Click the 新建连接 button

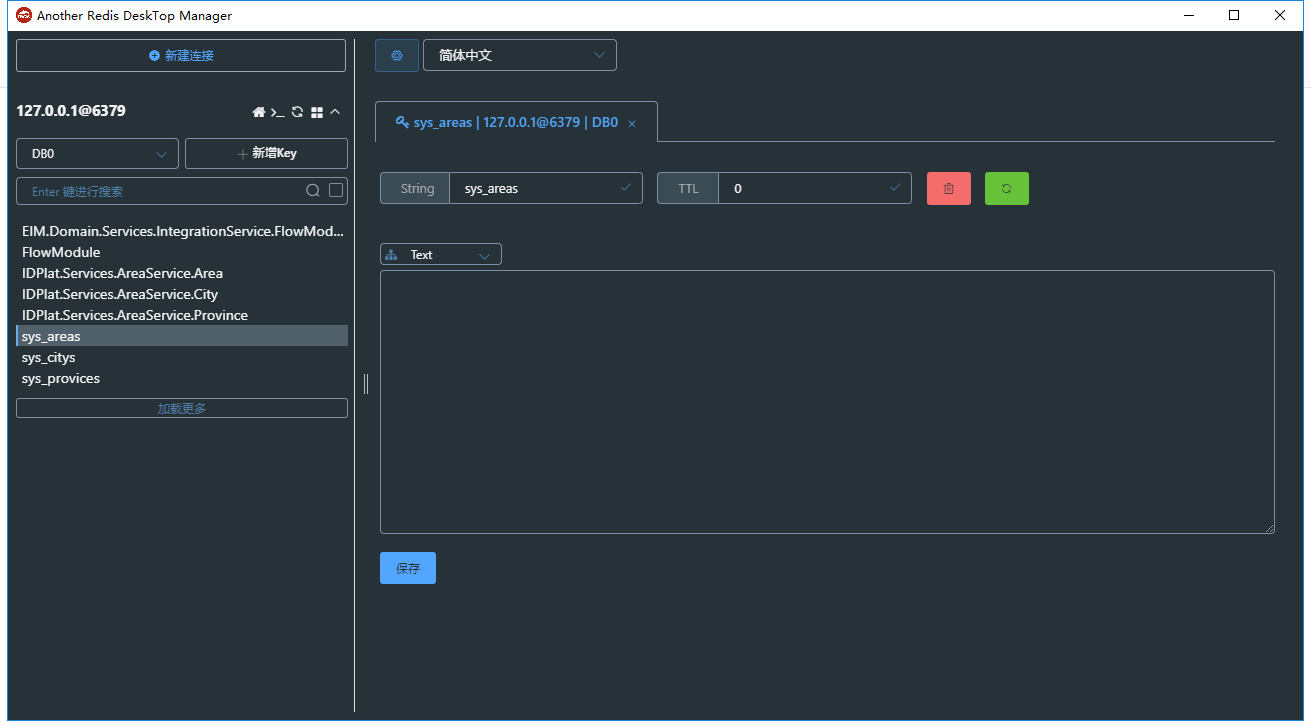coord(181,56)
